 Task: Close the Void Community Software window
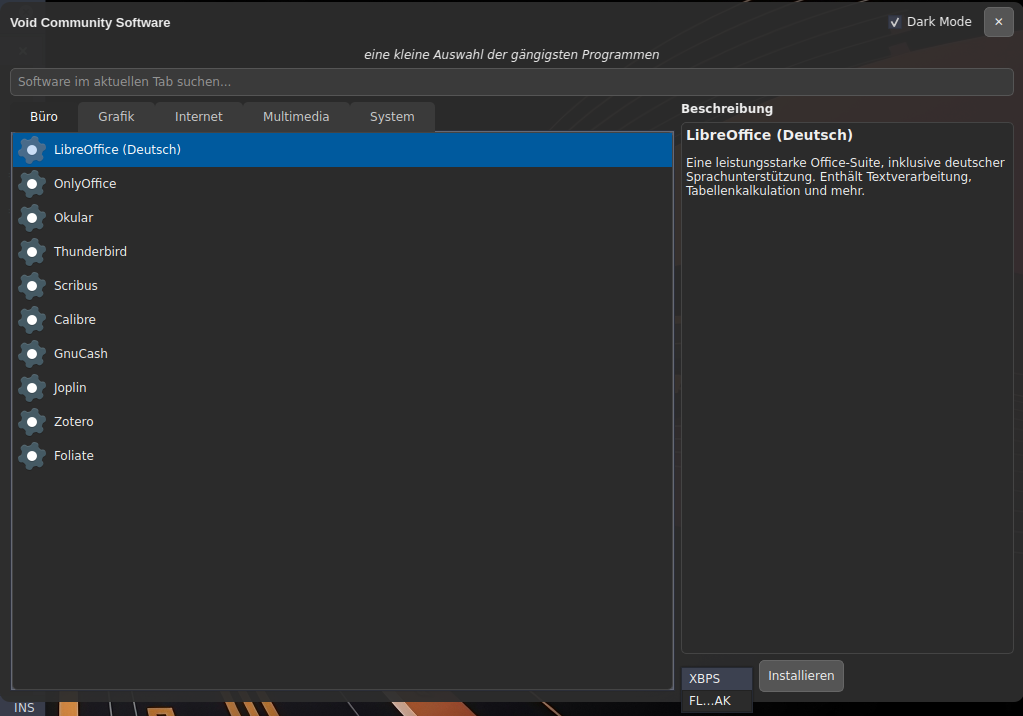[x=998, y=22]
